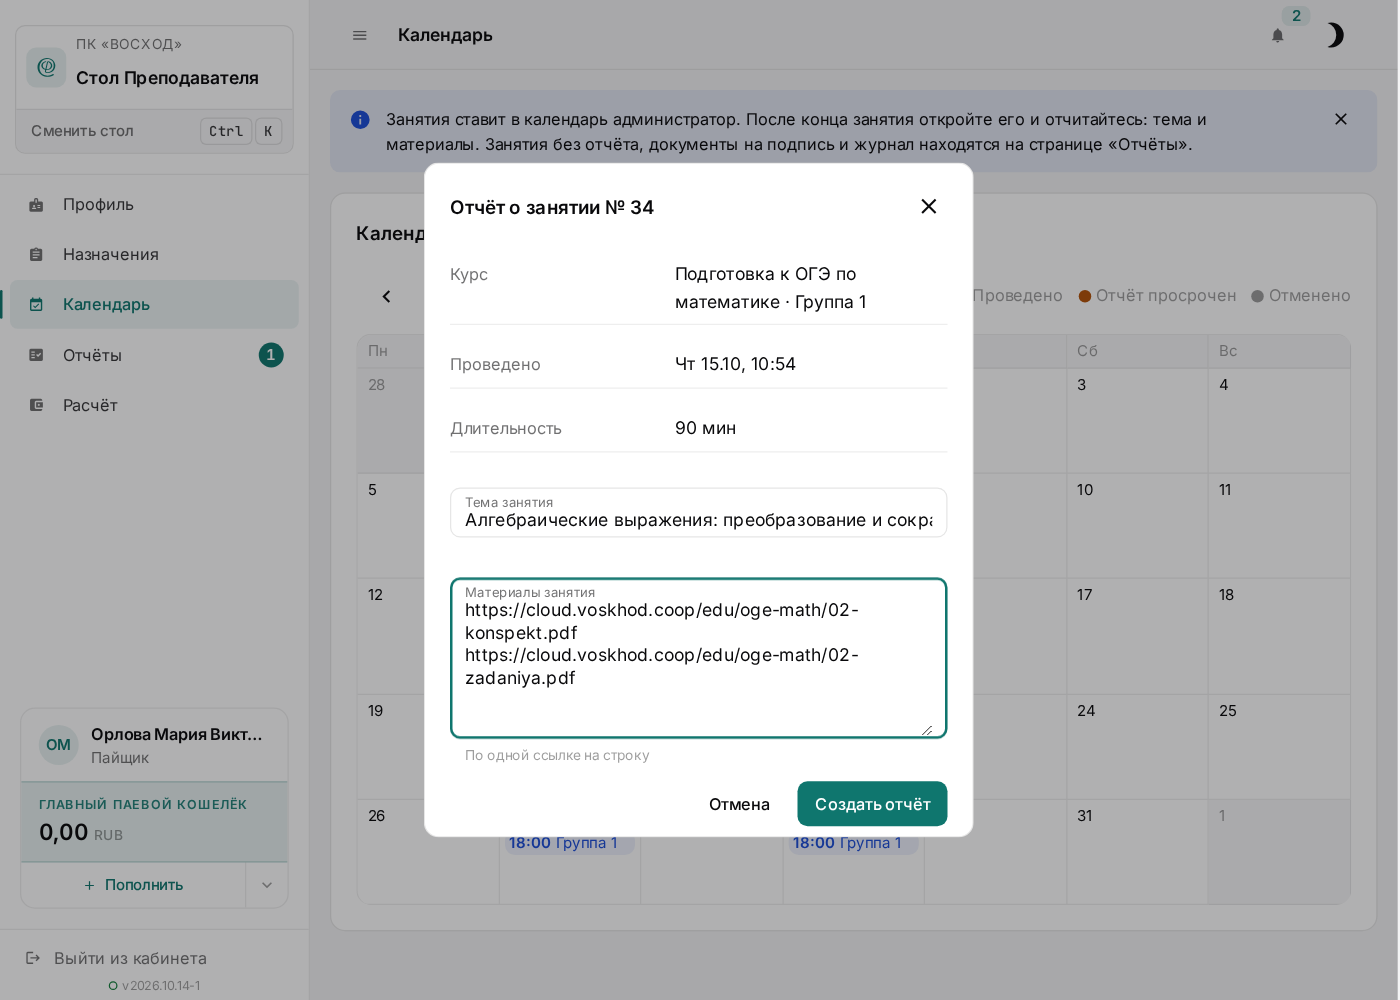
Task: Click the Отчёты sidebar icon
Action: tap(36, 355)
